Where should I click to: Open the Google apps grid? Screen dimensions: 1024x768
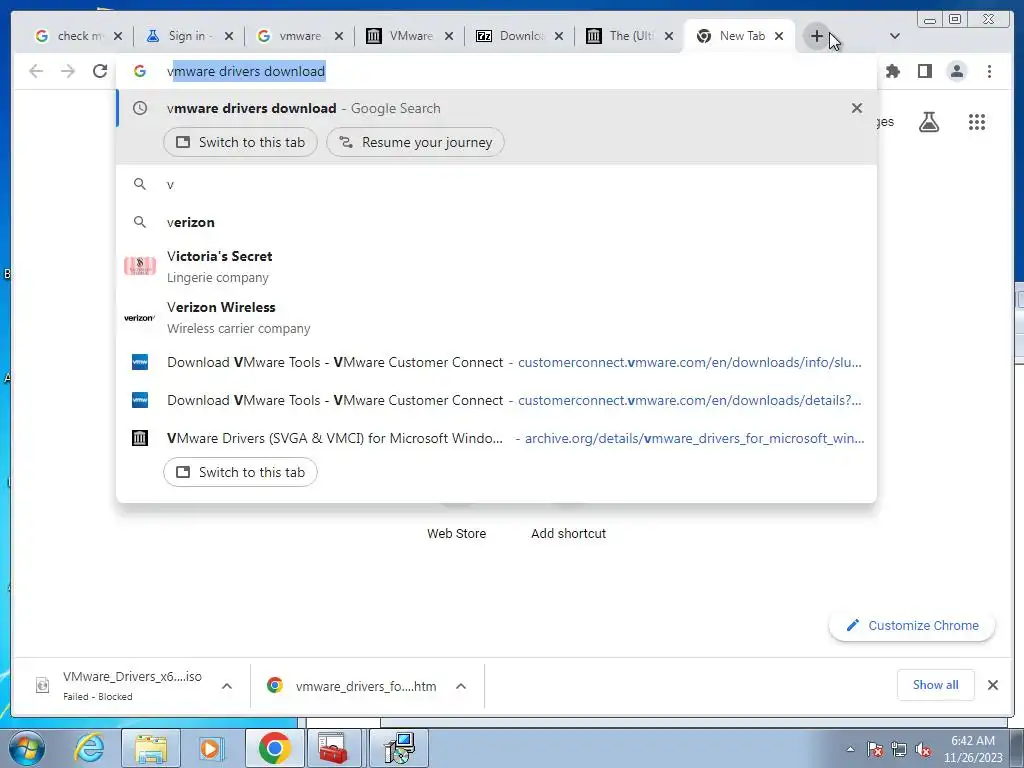pos(977,122)
